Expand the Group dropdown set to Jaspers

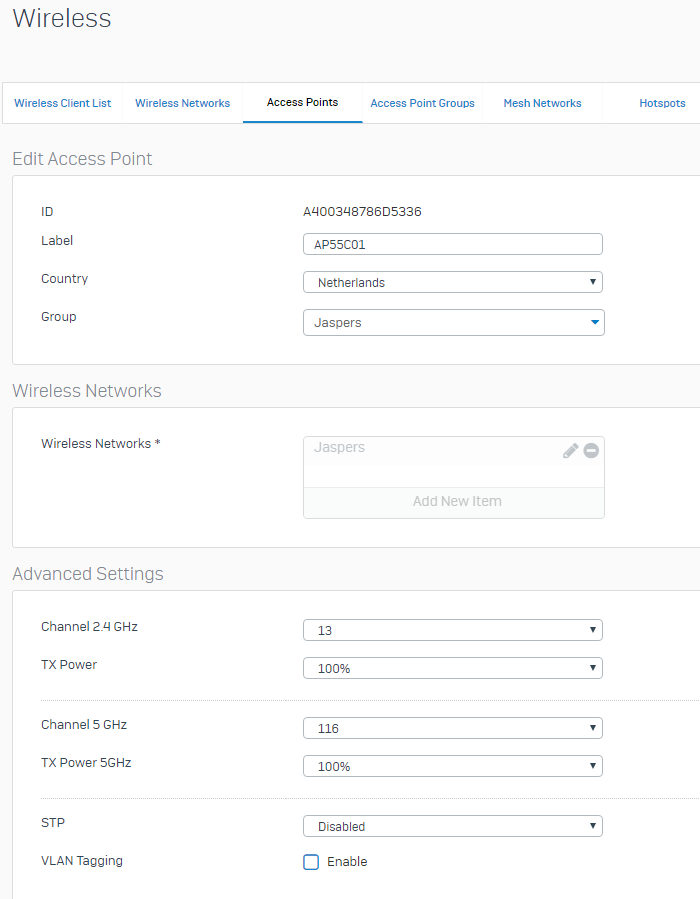pos(453,323)
